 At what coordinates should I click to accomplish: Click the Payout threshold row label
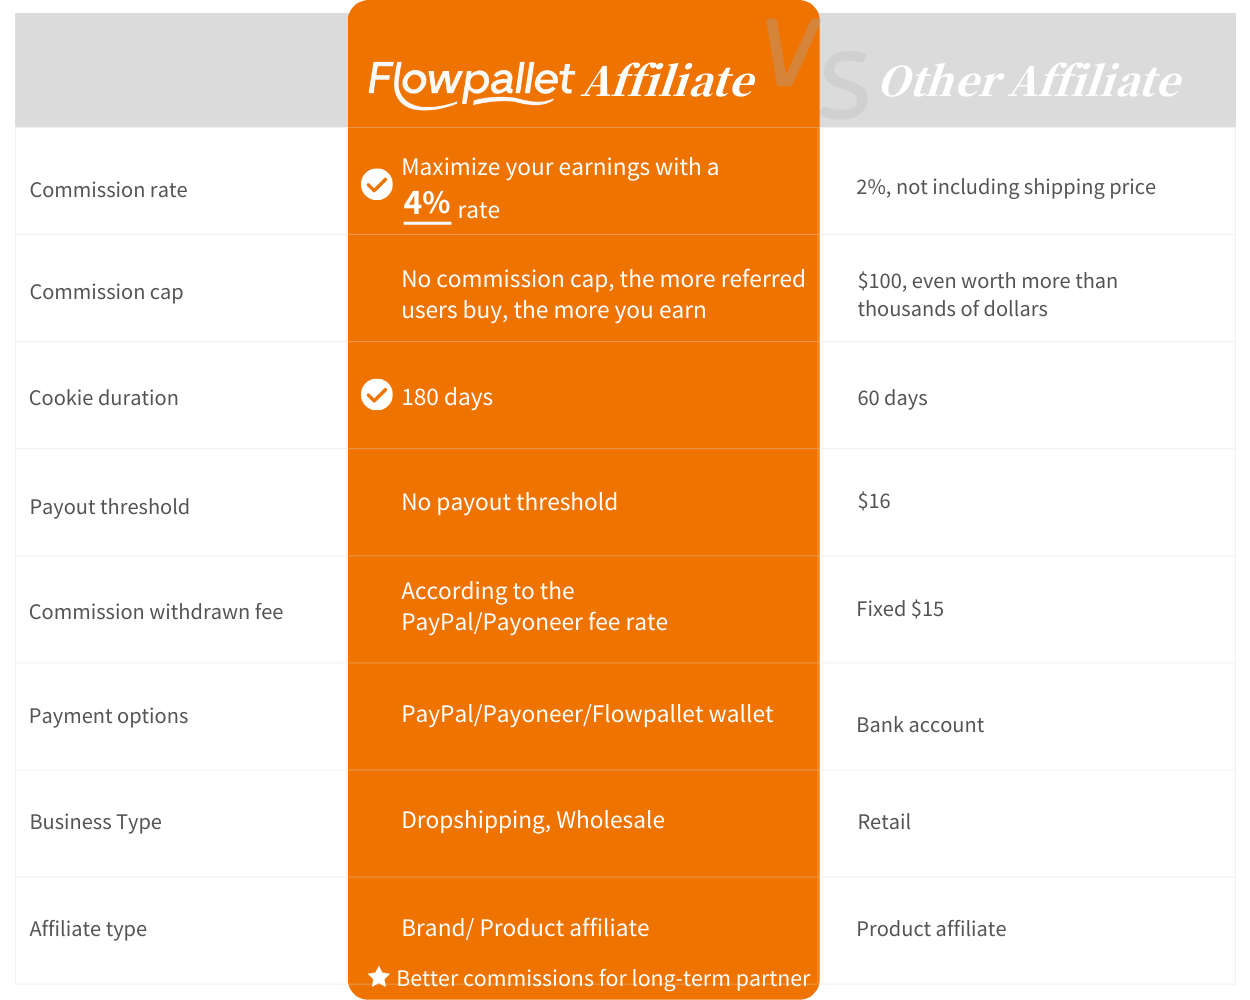coord(109,507)
